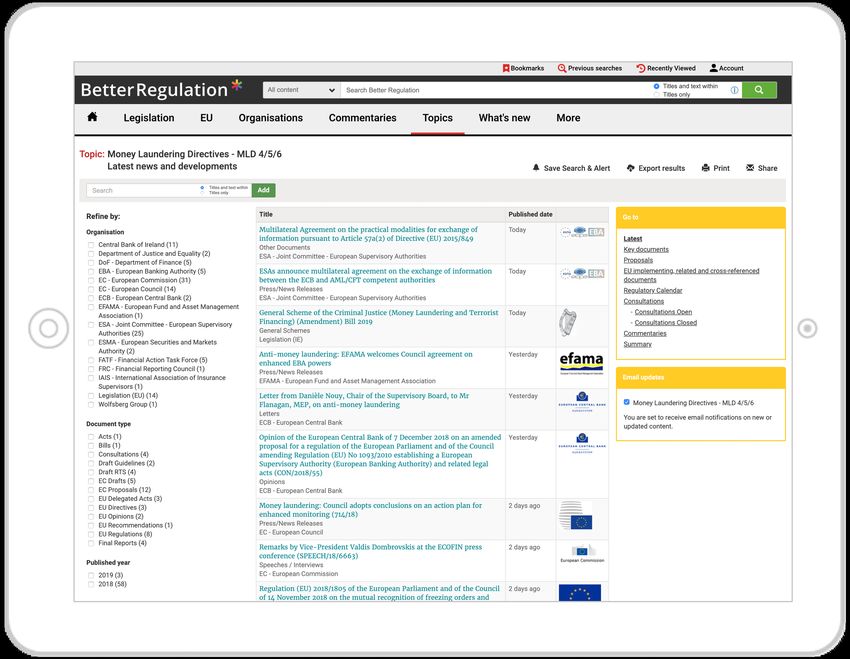Check the 2019 (3) published year
This screenshot has width=850, height=659.
pos(91,576)
